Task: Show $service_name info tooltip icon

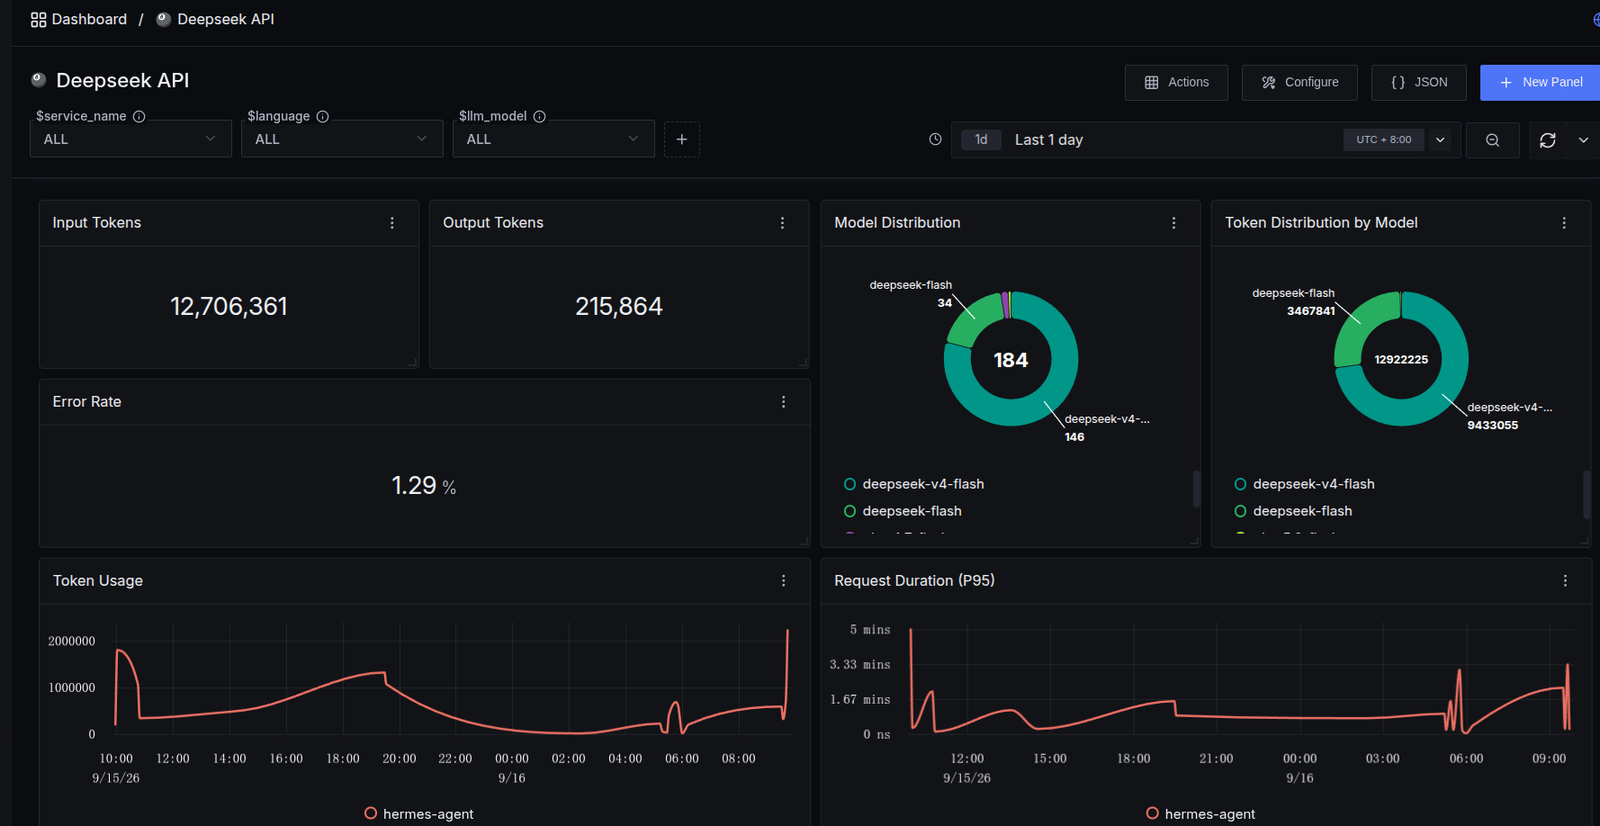Action: (139, 116)
